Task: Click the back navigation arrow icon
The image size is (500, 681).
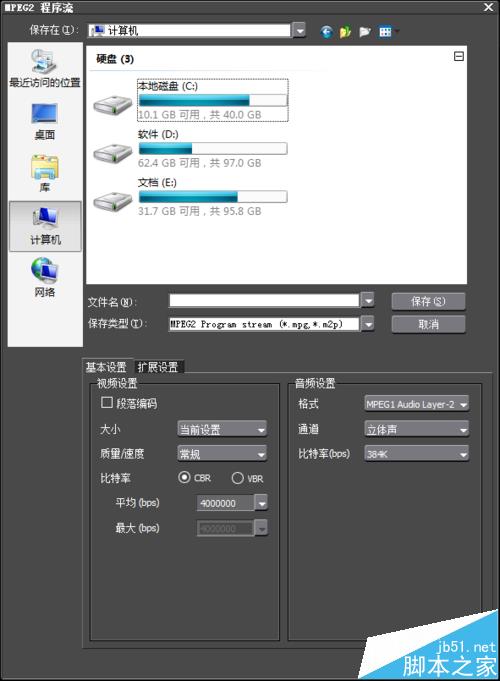Action: click(326, 32)
